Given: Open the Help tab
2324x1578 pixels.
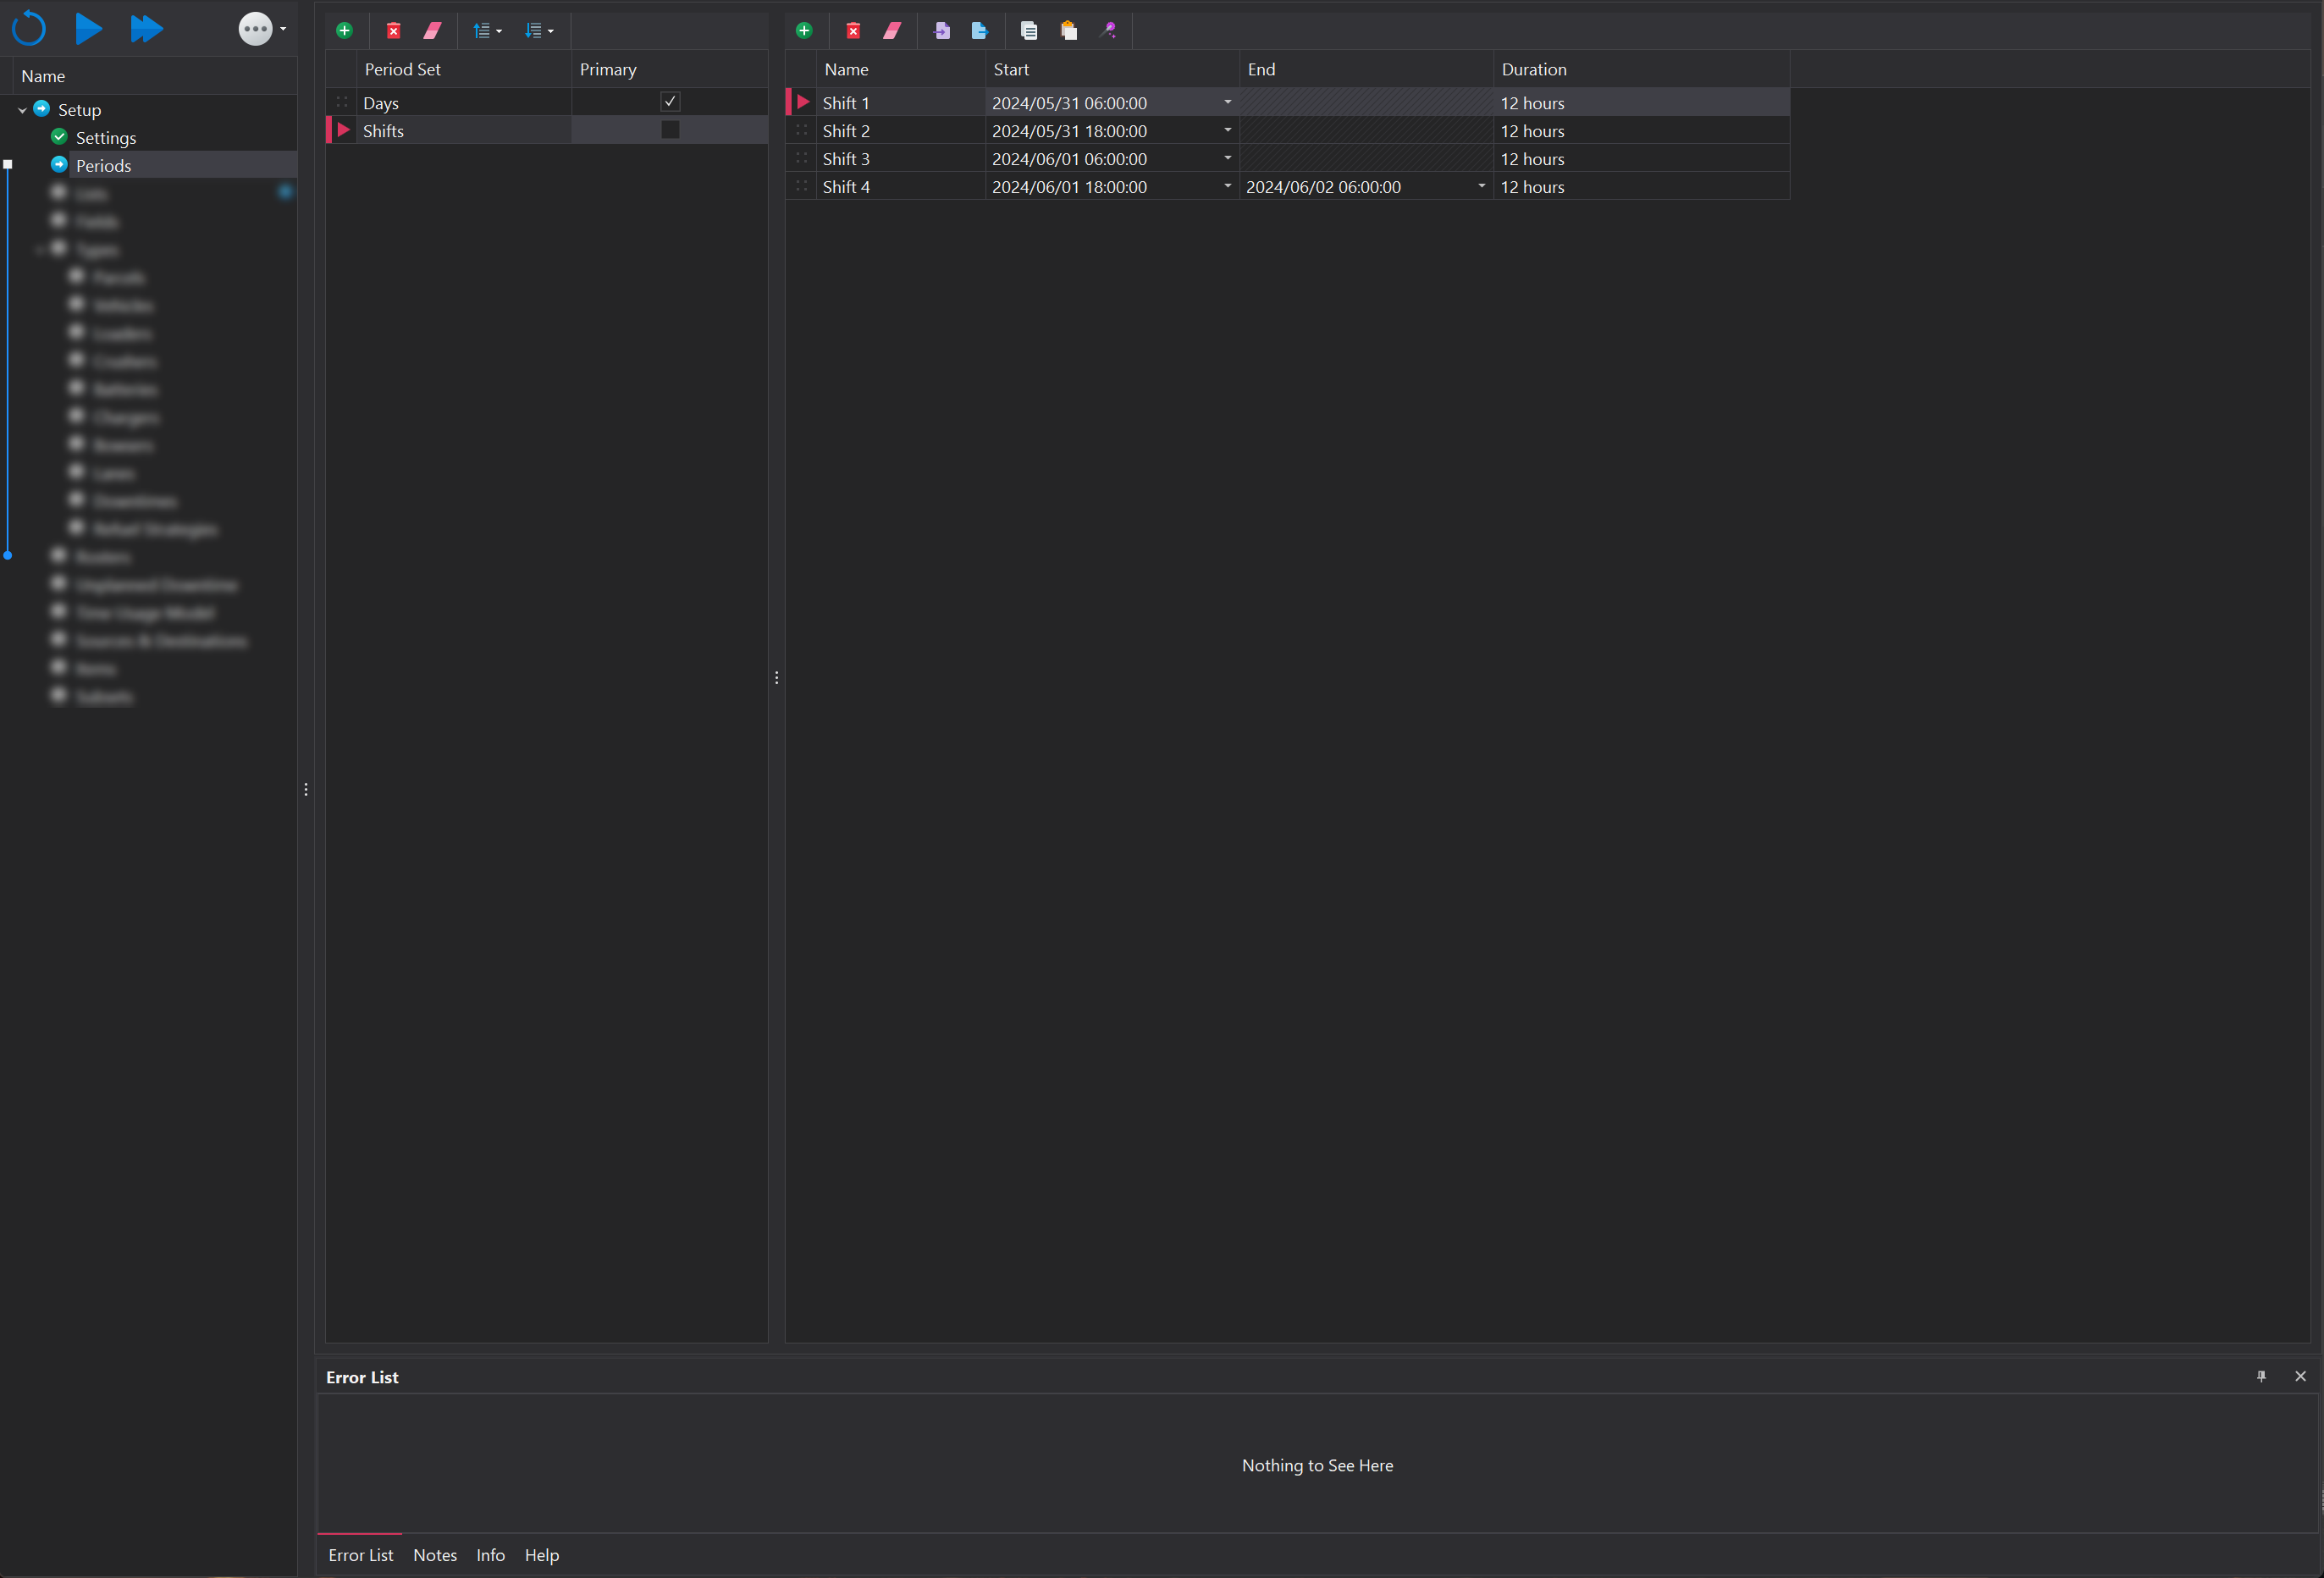Looking at the screenshot, I should tap(541, 1554).
